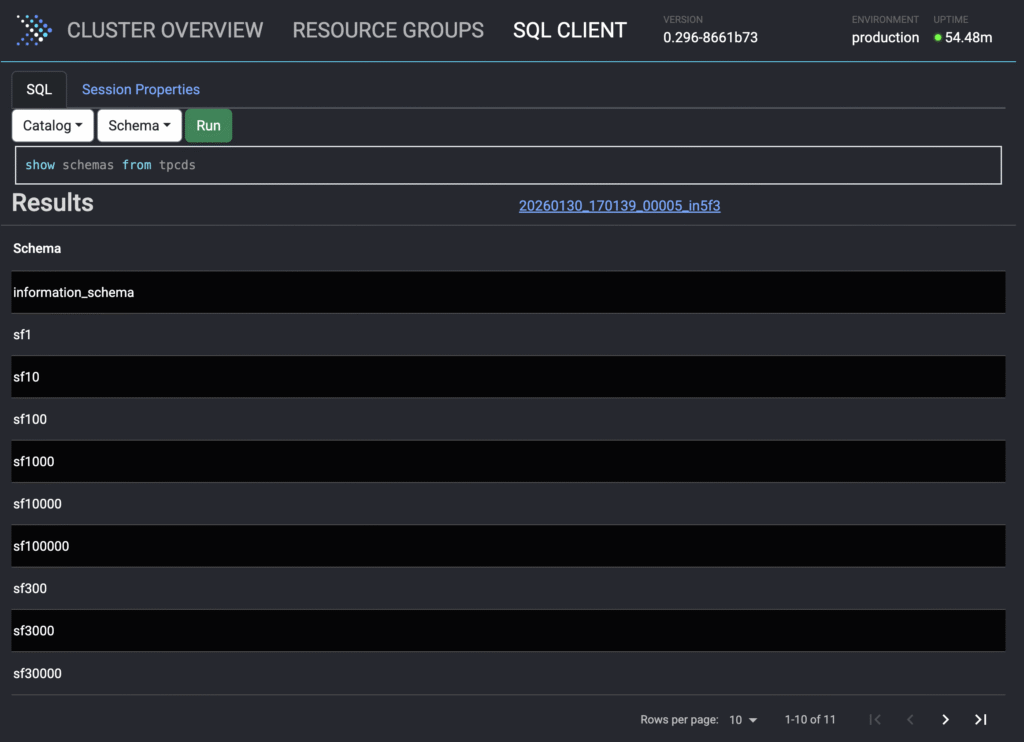Go to the first results page
The image size is (1024, 742).
(x=875, y=720)
